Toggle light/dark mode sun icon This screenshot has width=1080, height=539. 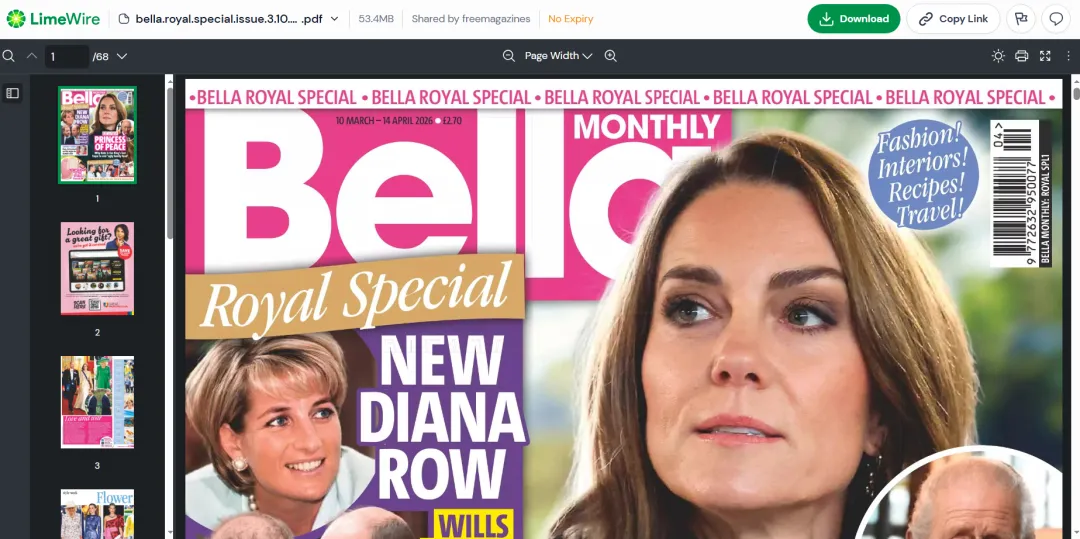pyautogui.click(x=998, y=56)
